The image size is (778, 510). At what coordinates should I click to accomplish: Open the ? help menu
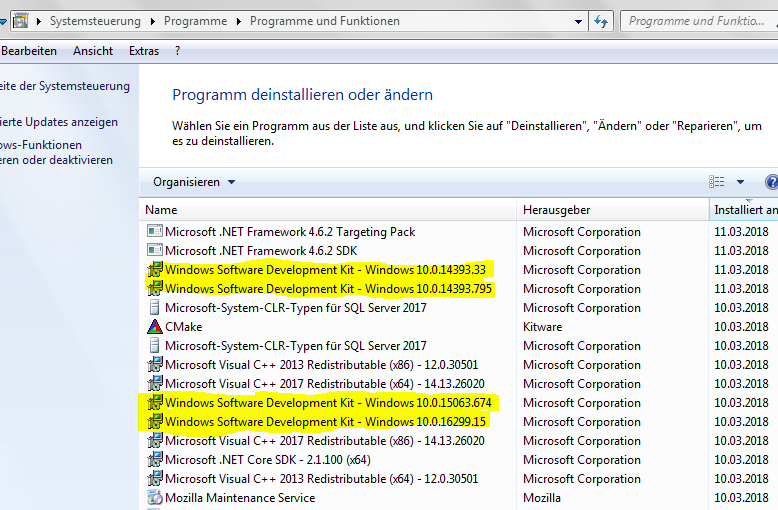pyautogui.click(x=178, y=51)
